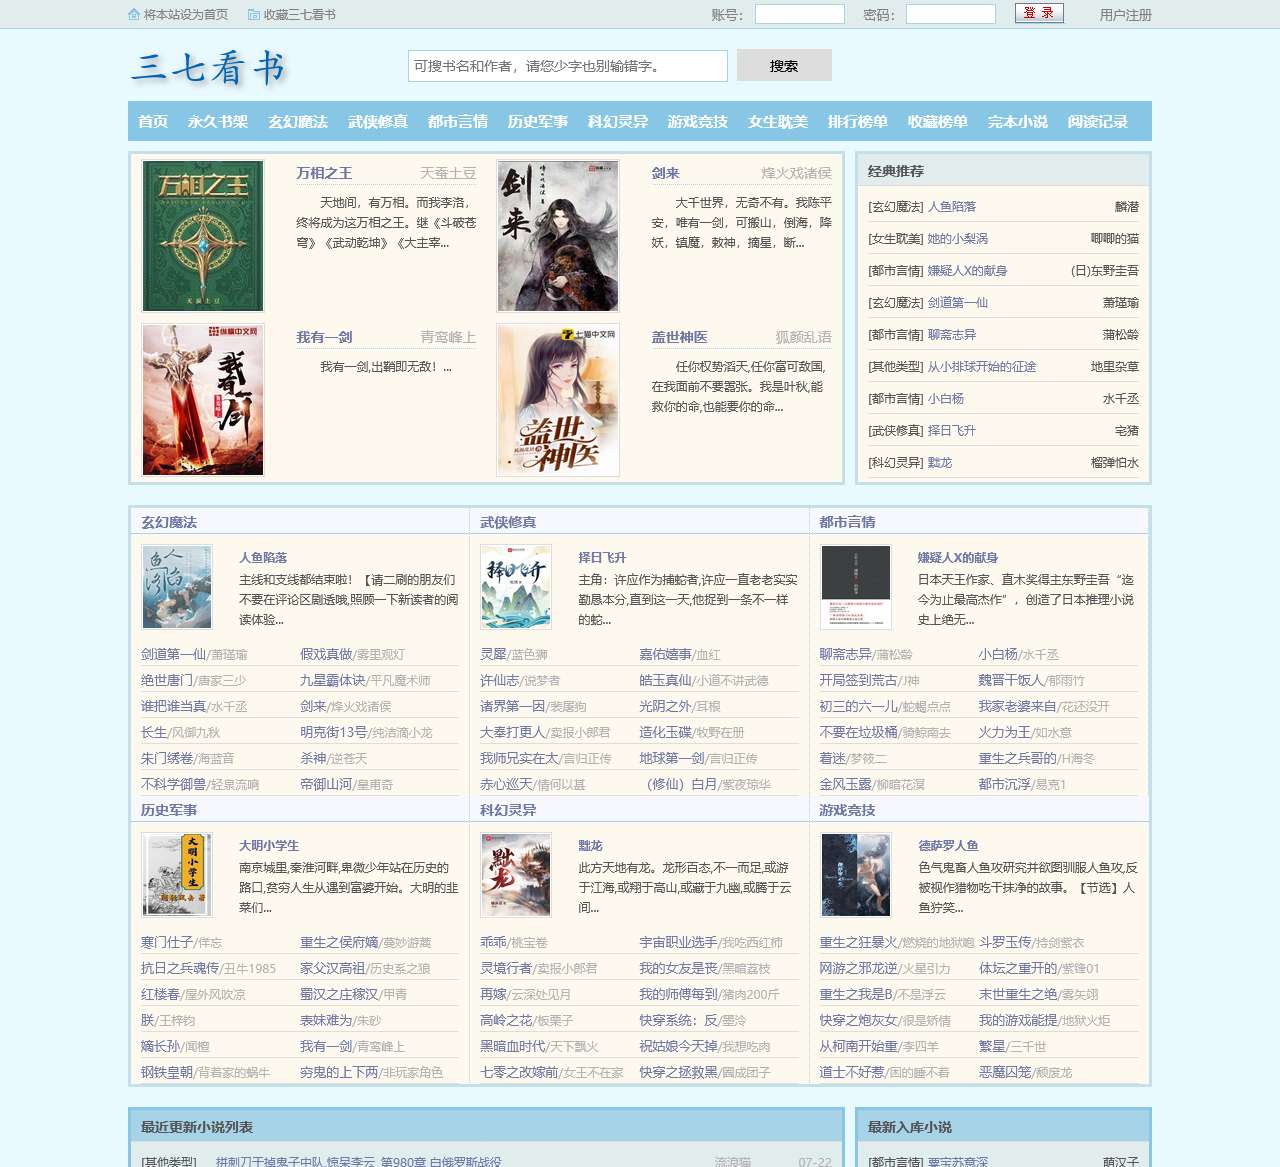
Task: Click the home icon beside 将本站设为首页
Action: click(134, 15)
